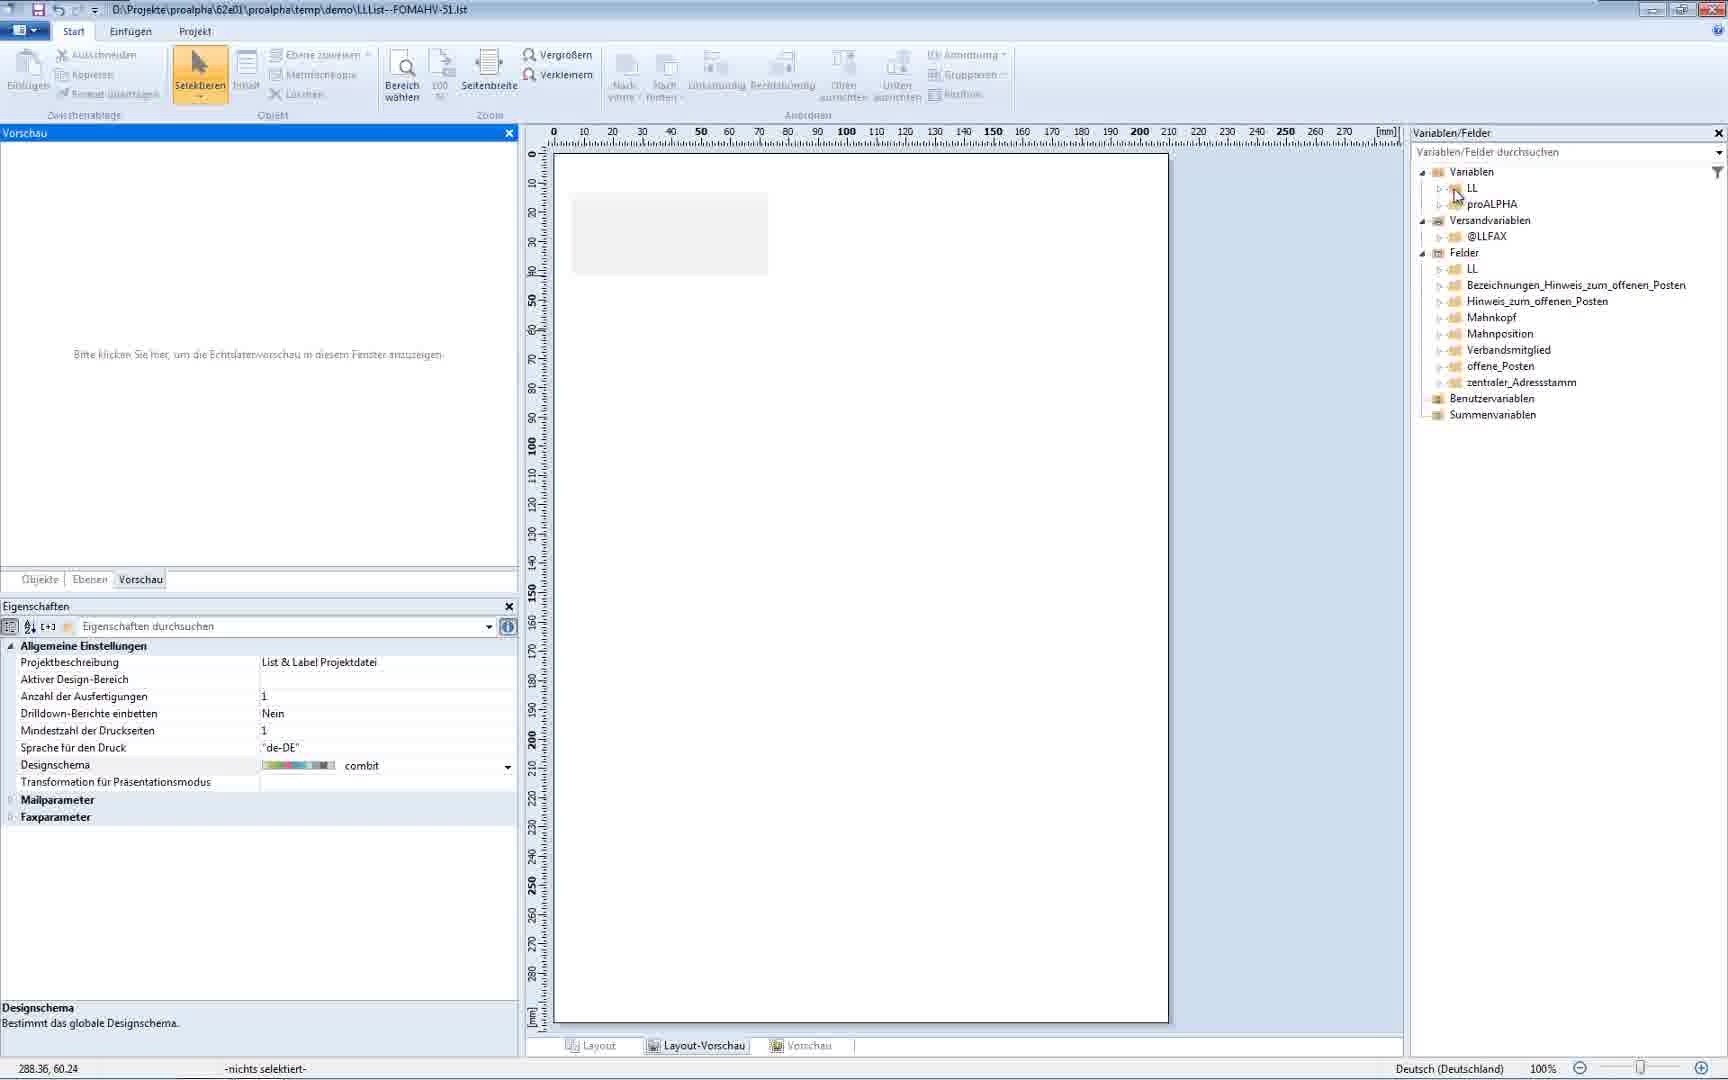This screenshot has height=1080, width=1728.
Task: Select the gray rectangle object on page
Action: click(x=670, y=234)
